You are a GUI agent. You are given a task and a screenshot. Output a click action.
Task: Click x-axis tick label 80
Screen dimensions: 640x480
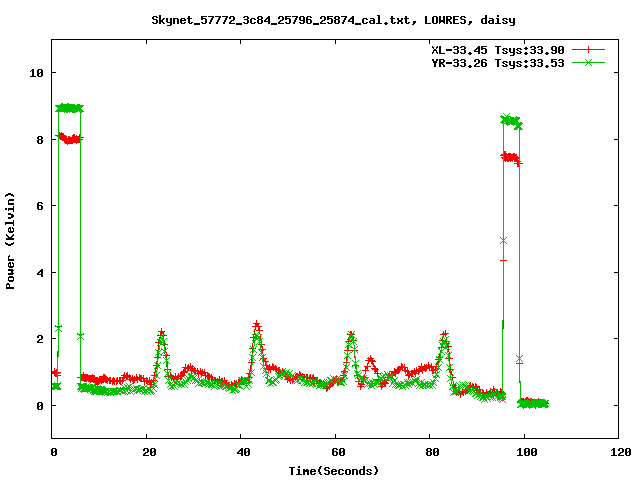point(433,452)
